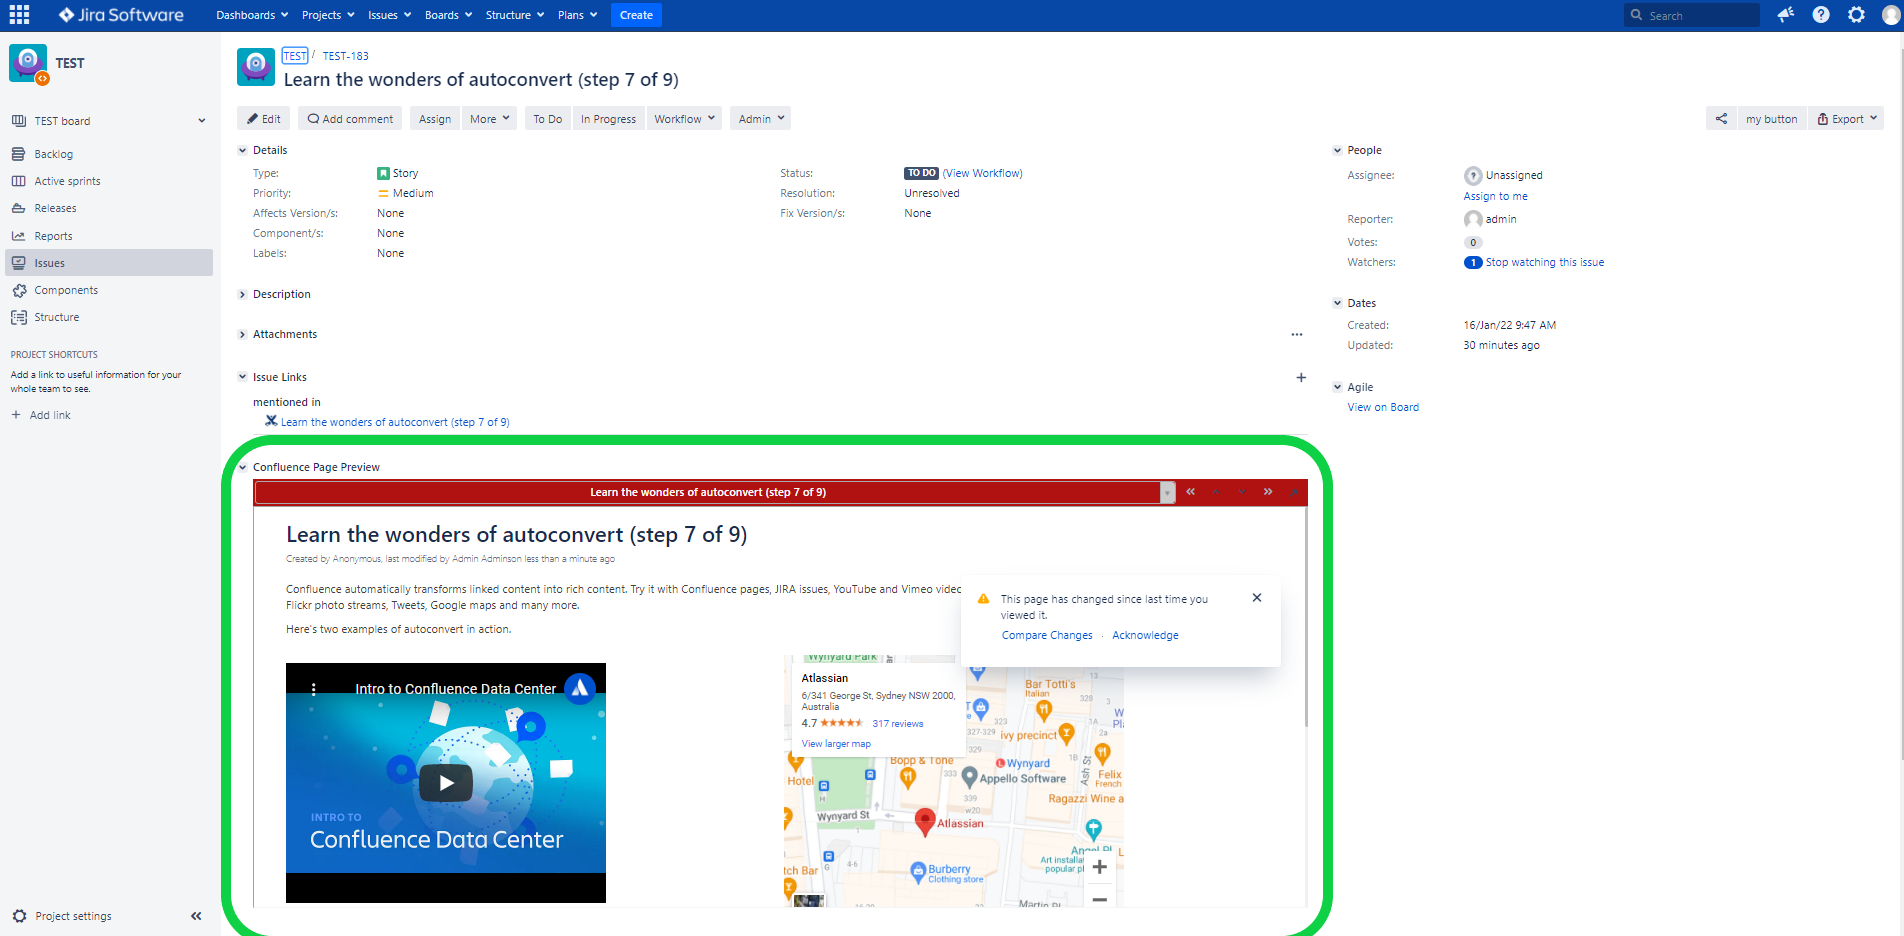Click the View Workflow link
1904x936 pixels.
coord(983,173)
